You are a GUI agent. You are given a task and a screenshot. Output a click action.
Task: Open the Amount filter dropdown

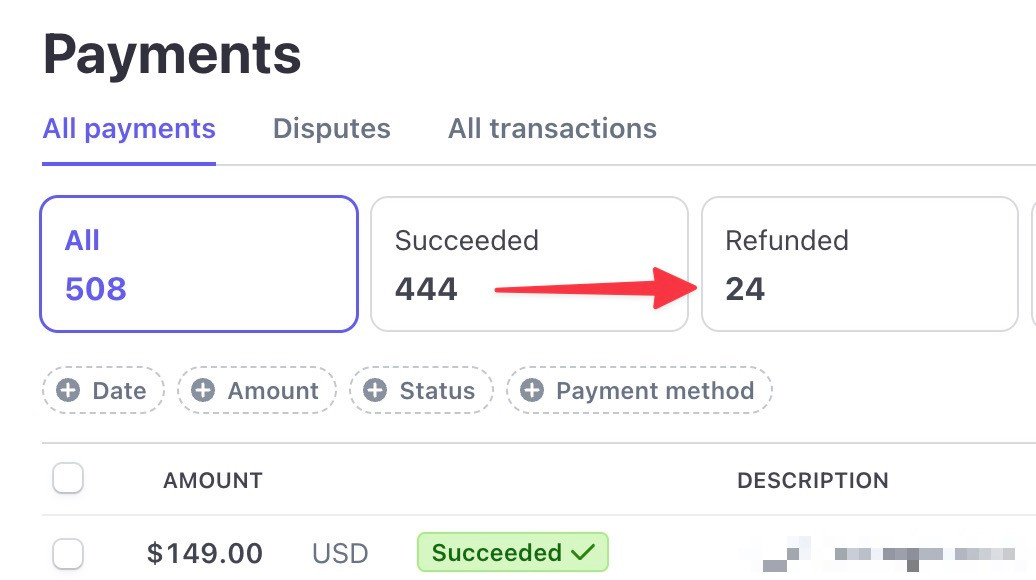(x=257, y=390)
